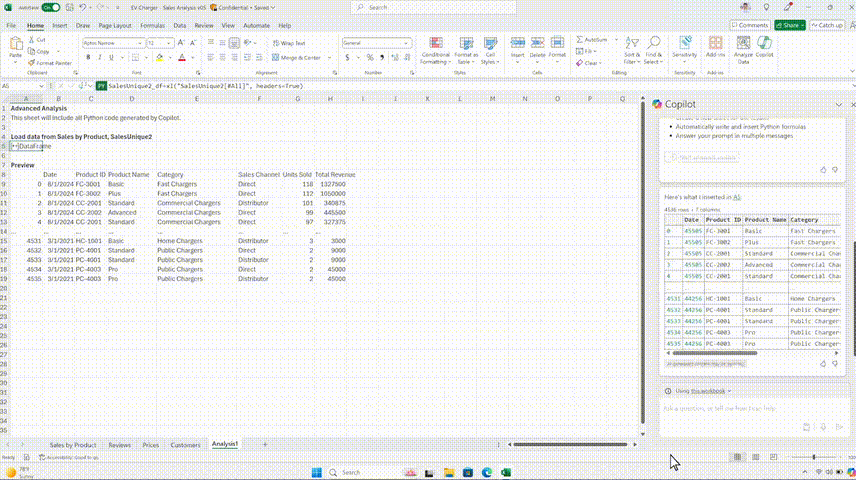Click the Share button
This screenshot has width=856, height=480.
tap(789, 25)
